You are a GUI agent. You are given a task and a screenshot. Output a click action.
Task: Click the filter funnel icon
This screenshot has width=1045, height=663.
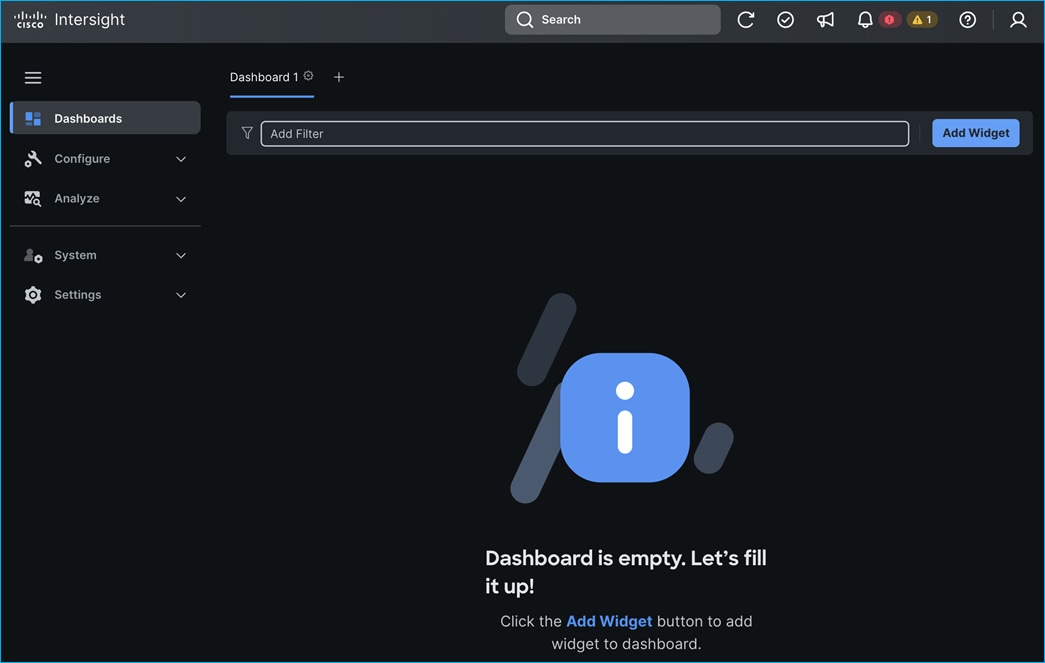247,133
